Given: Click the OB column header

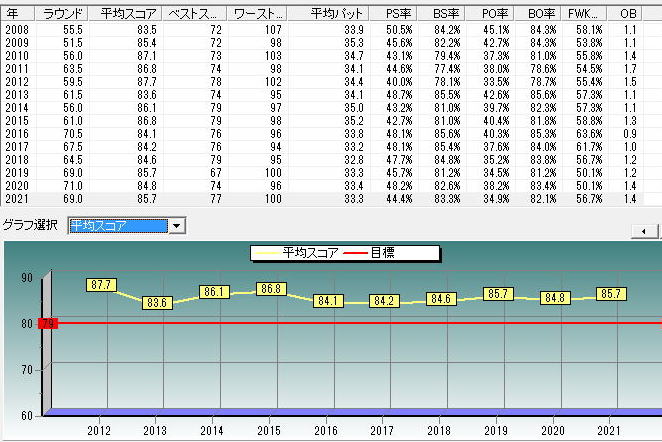Looking at the screenshot, I should click(624, 14).
